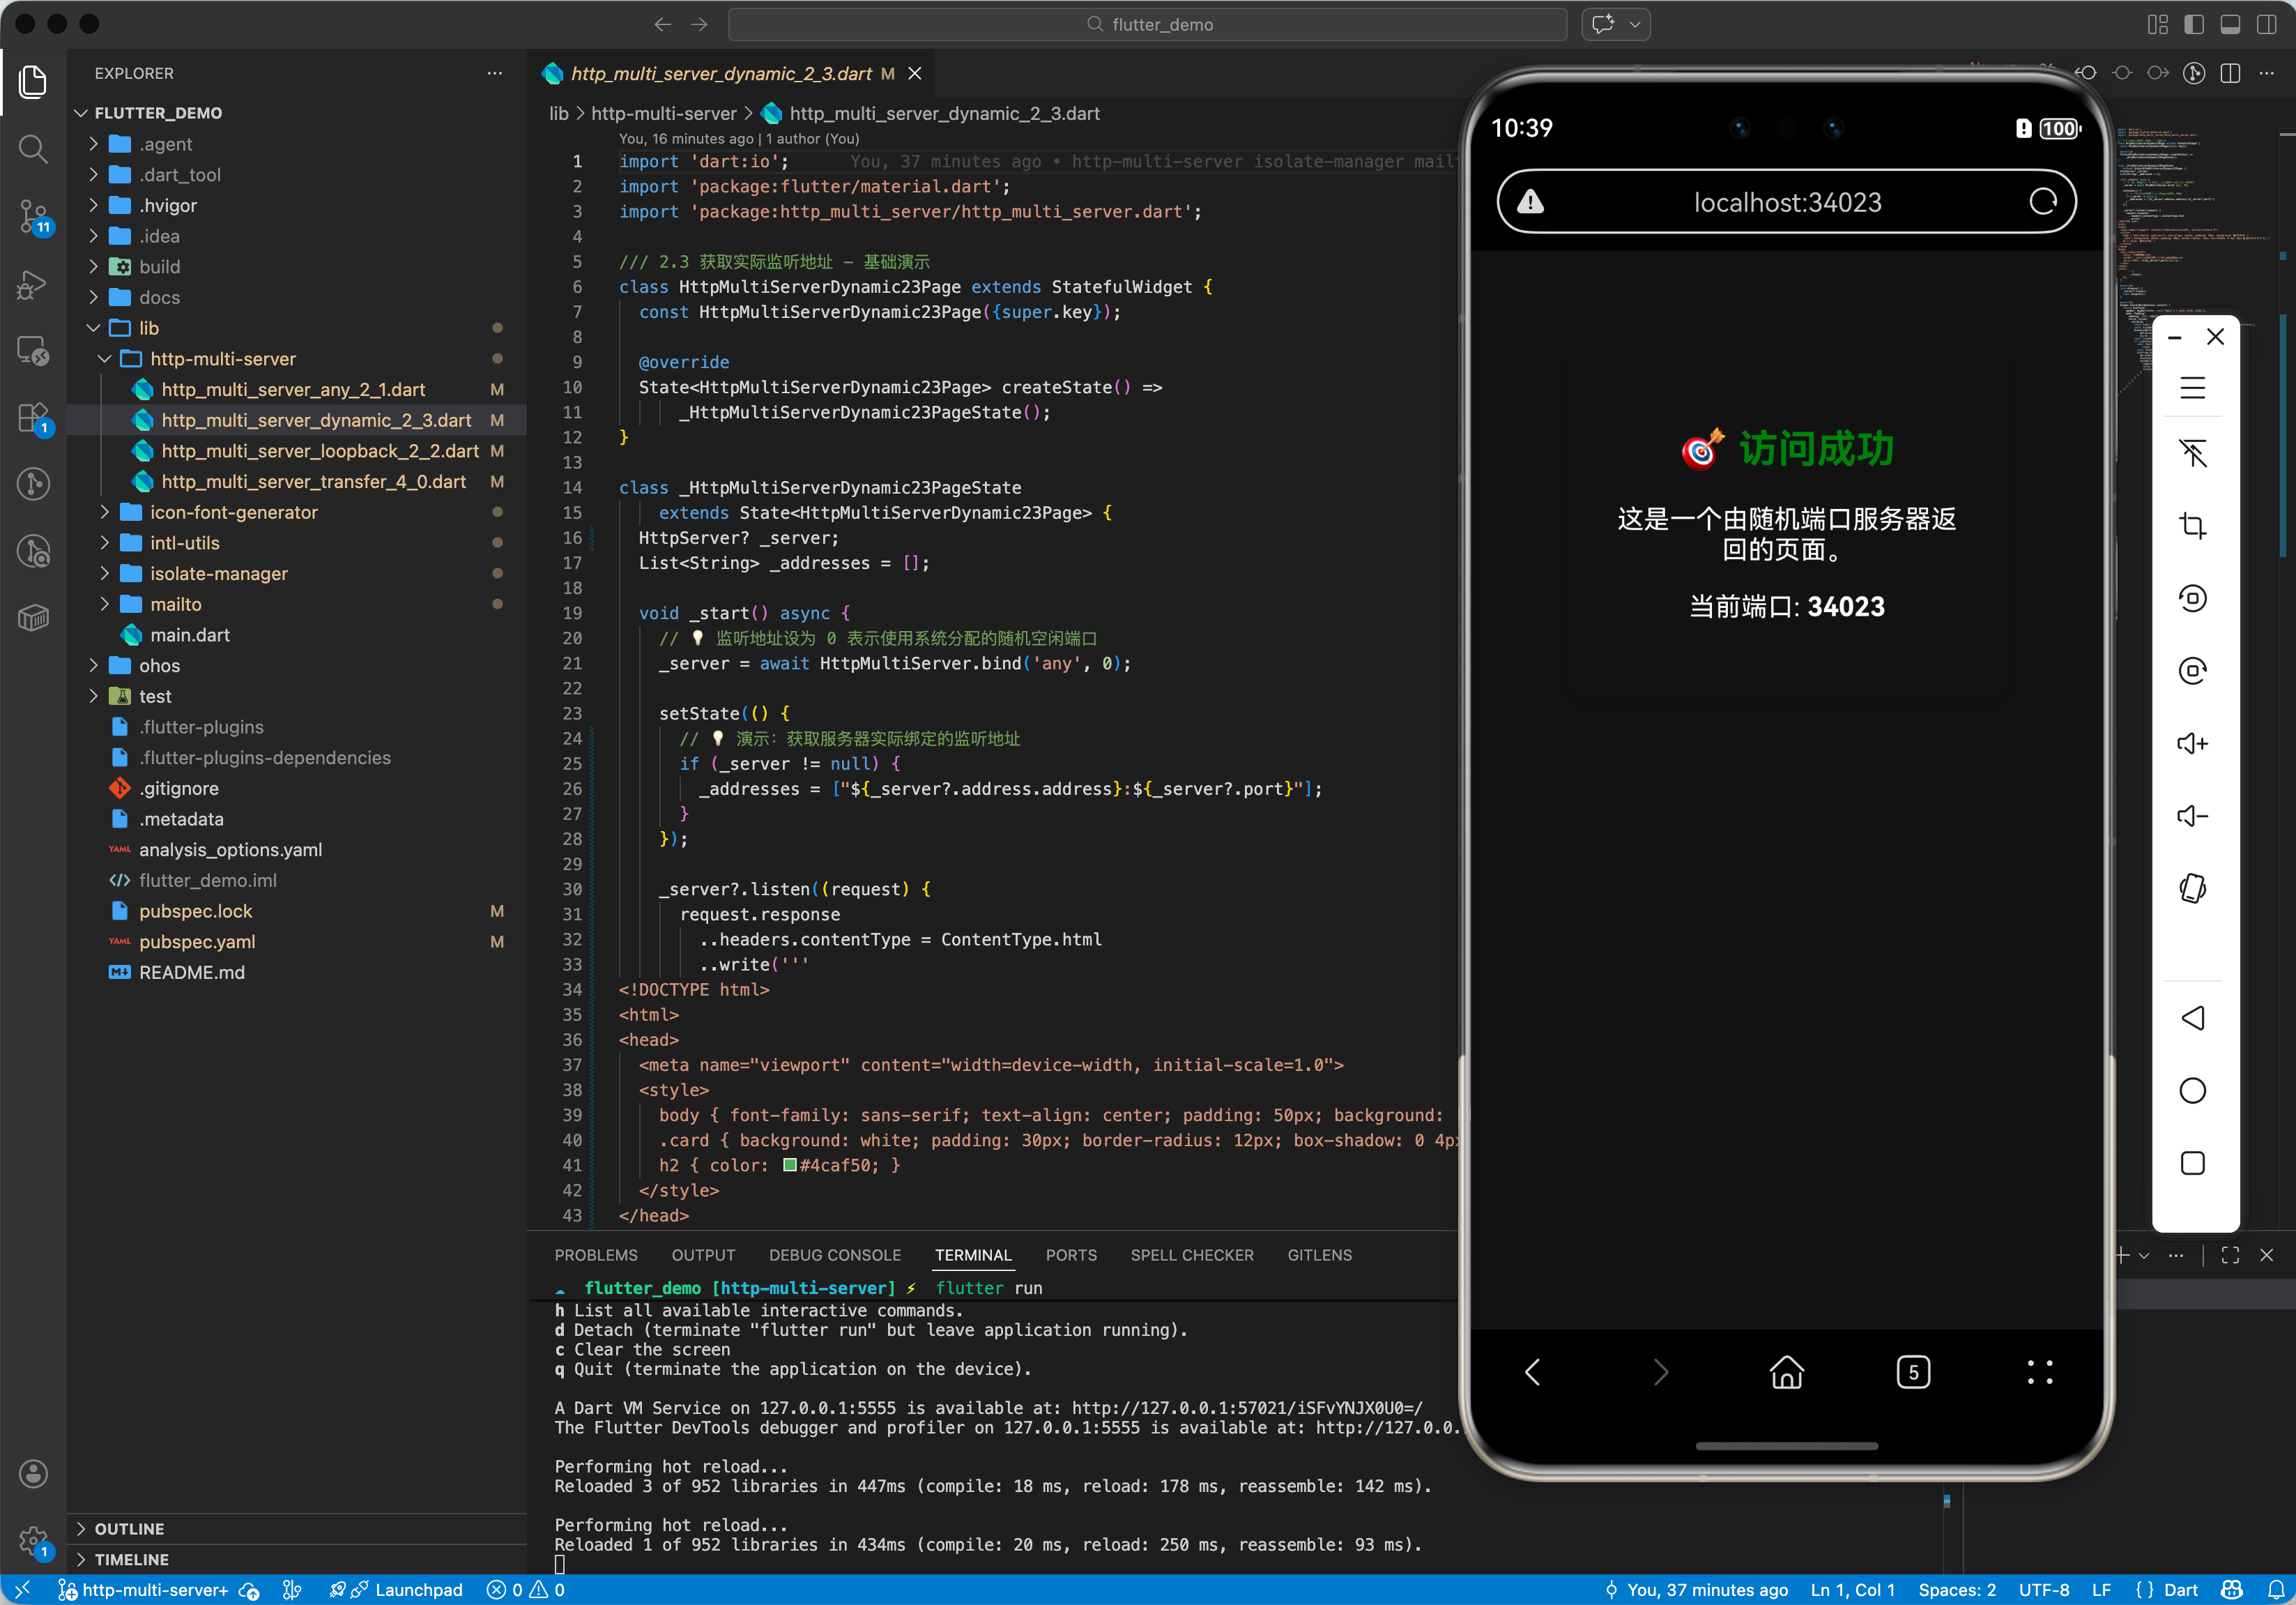Toggle the primary sidebar layout button
Viewport: 2296px width, 1605px height.
(x=2194, y=24)
